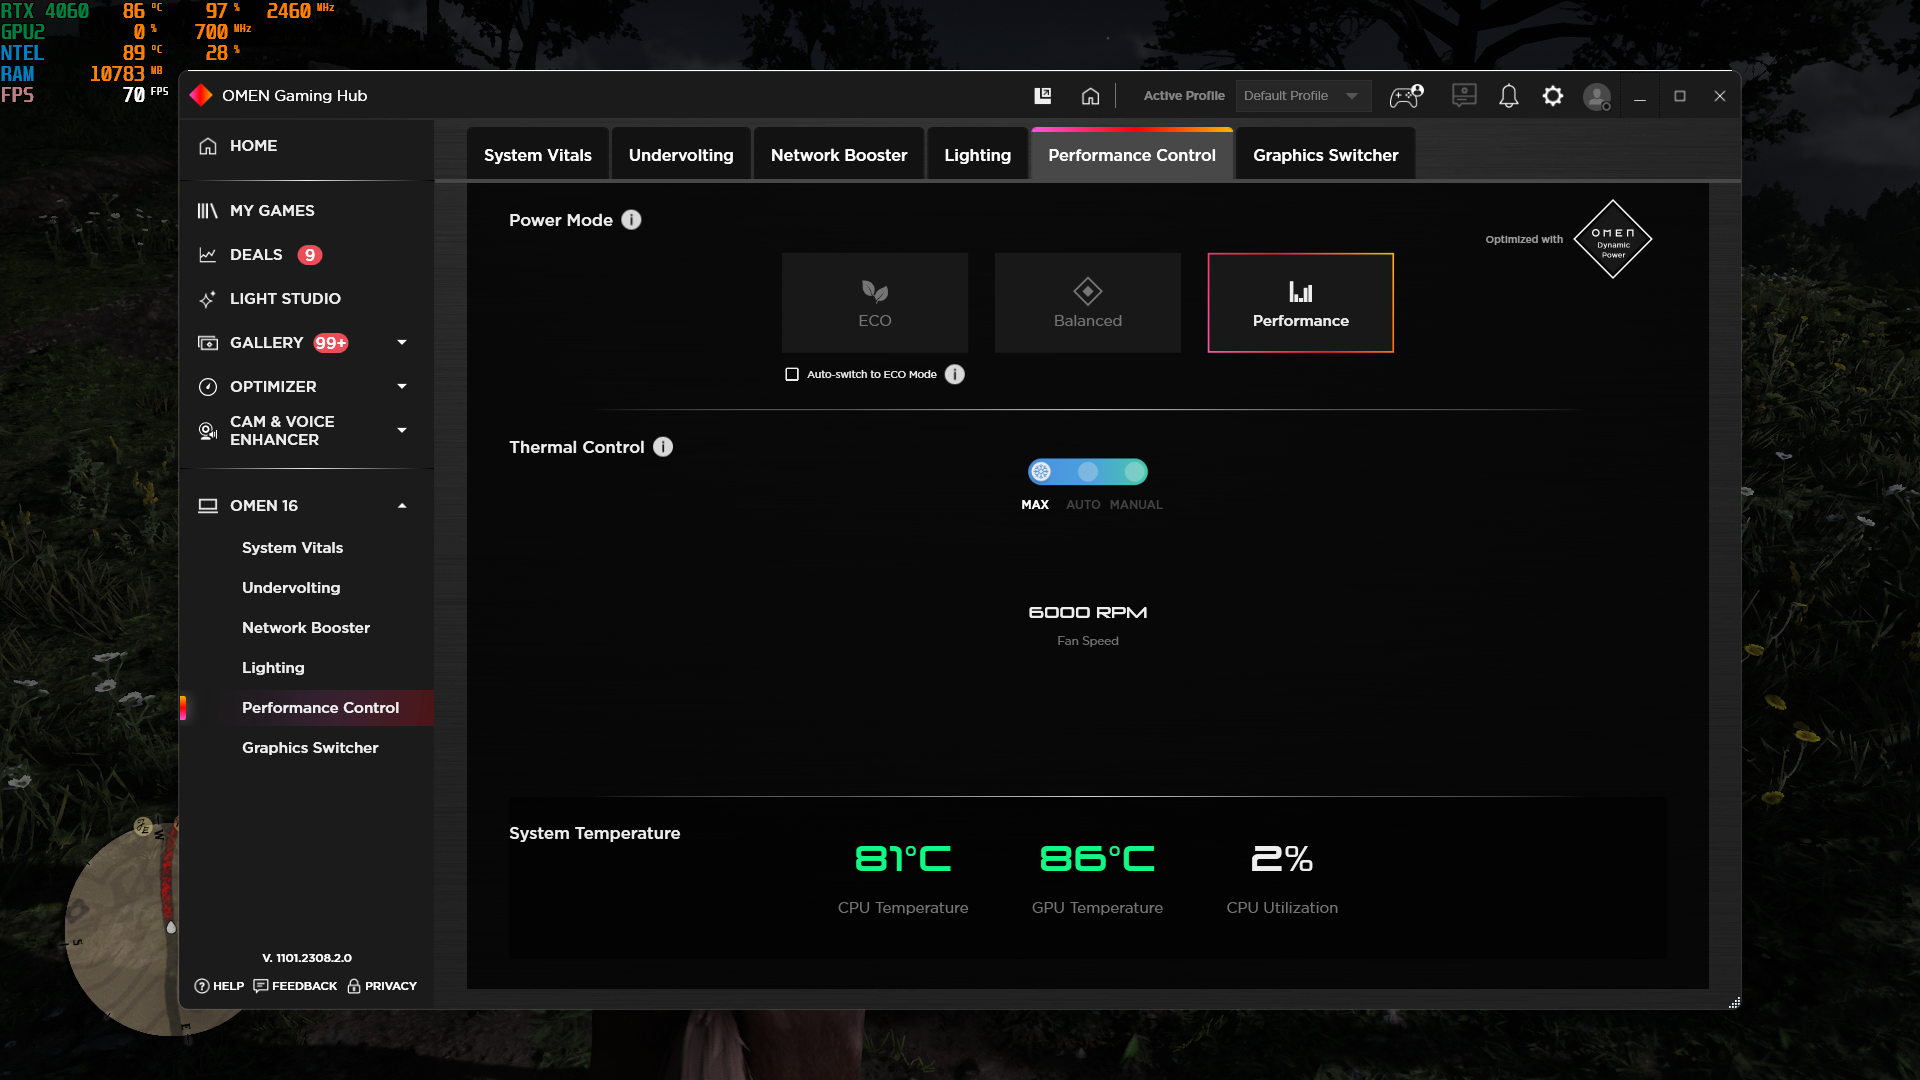Viewport: 1920px width, 1080px height.
Task: Select the ECO power mode
Action: tap(875, 303)
